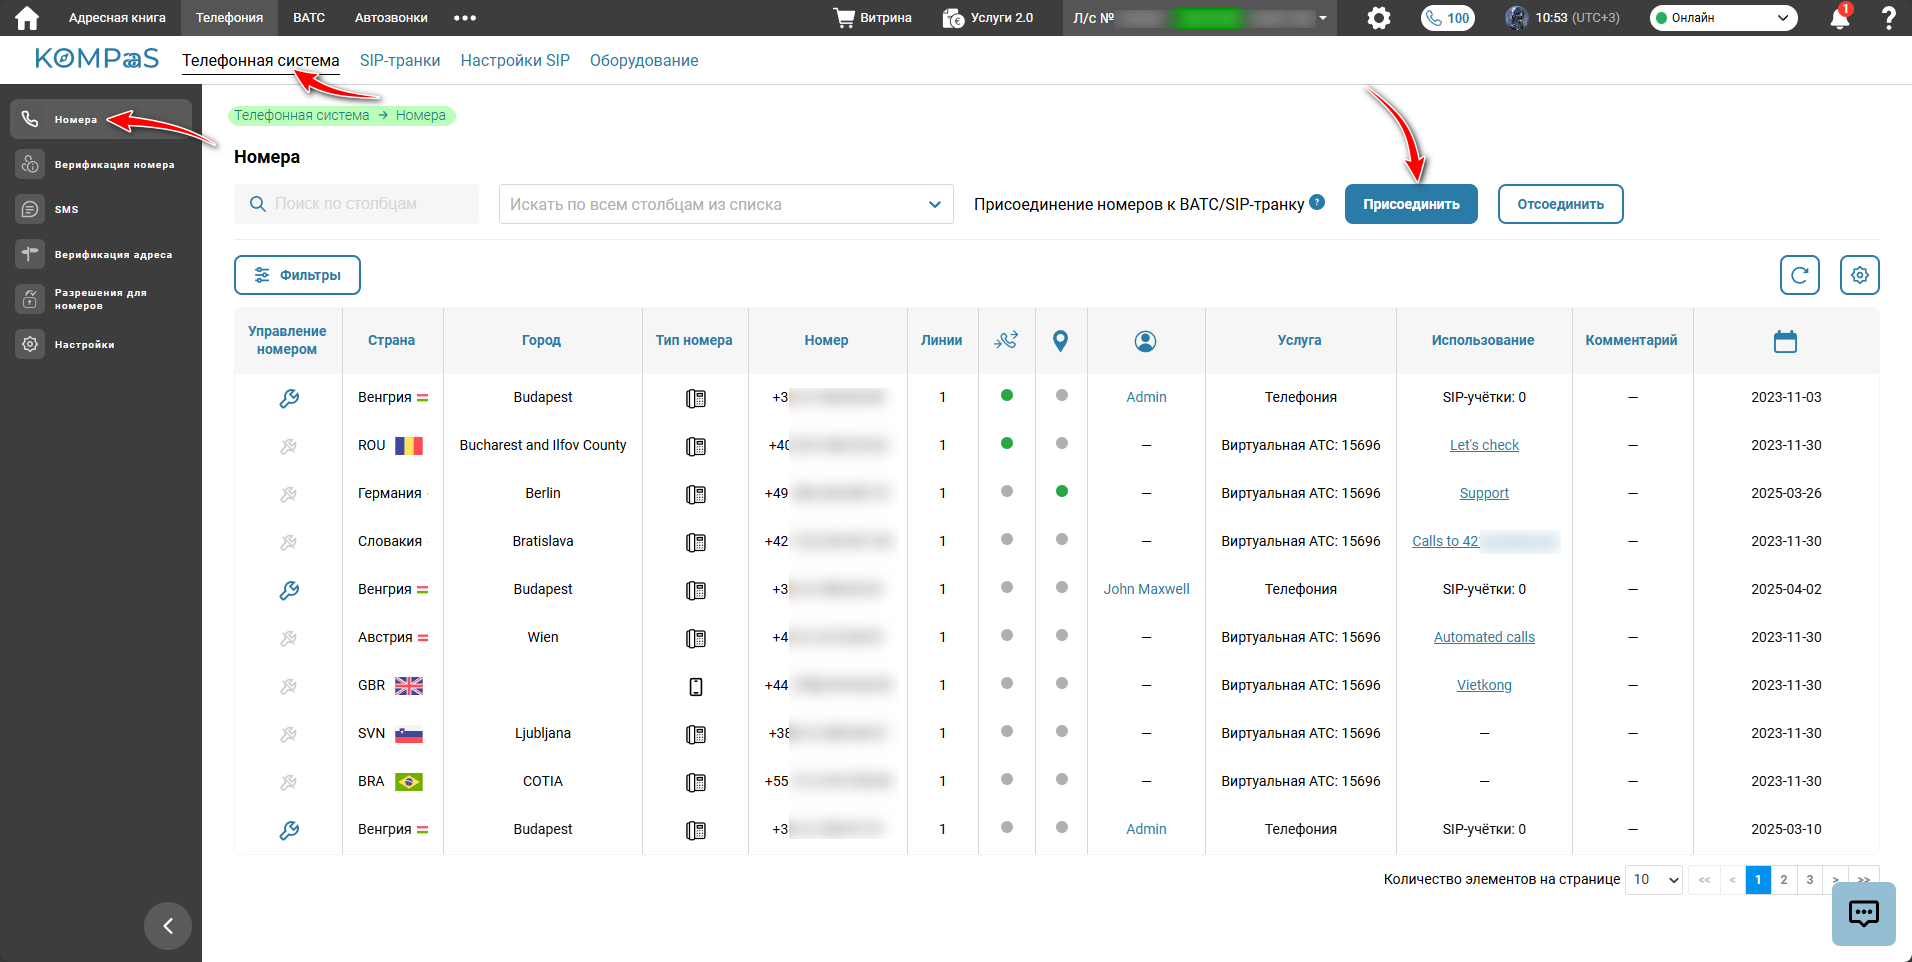Click mobile number type icon in GBR row

point(696,686)
